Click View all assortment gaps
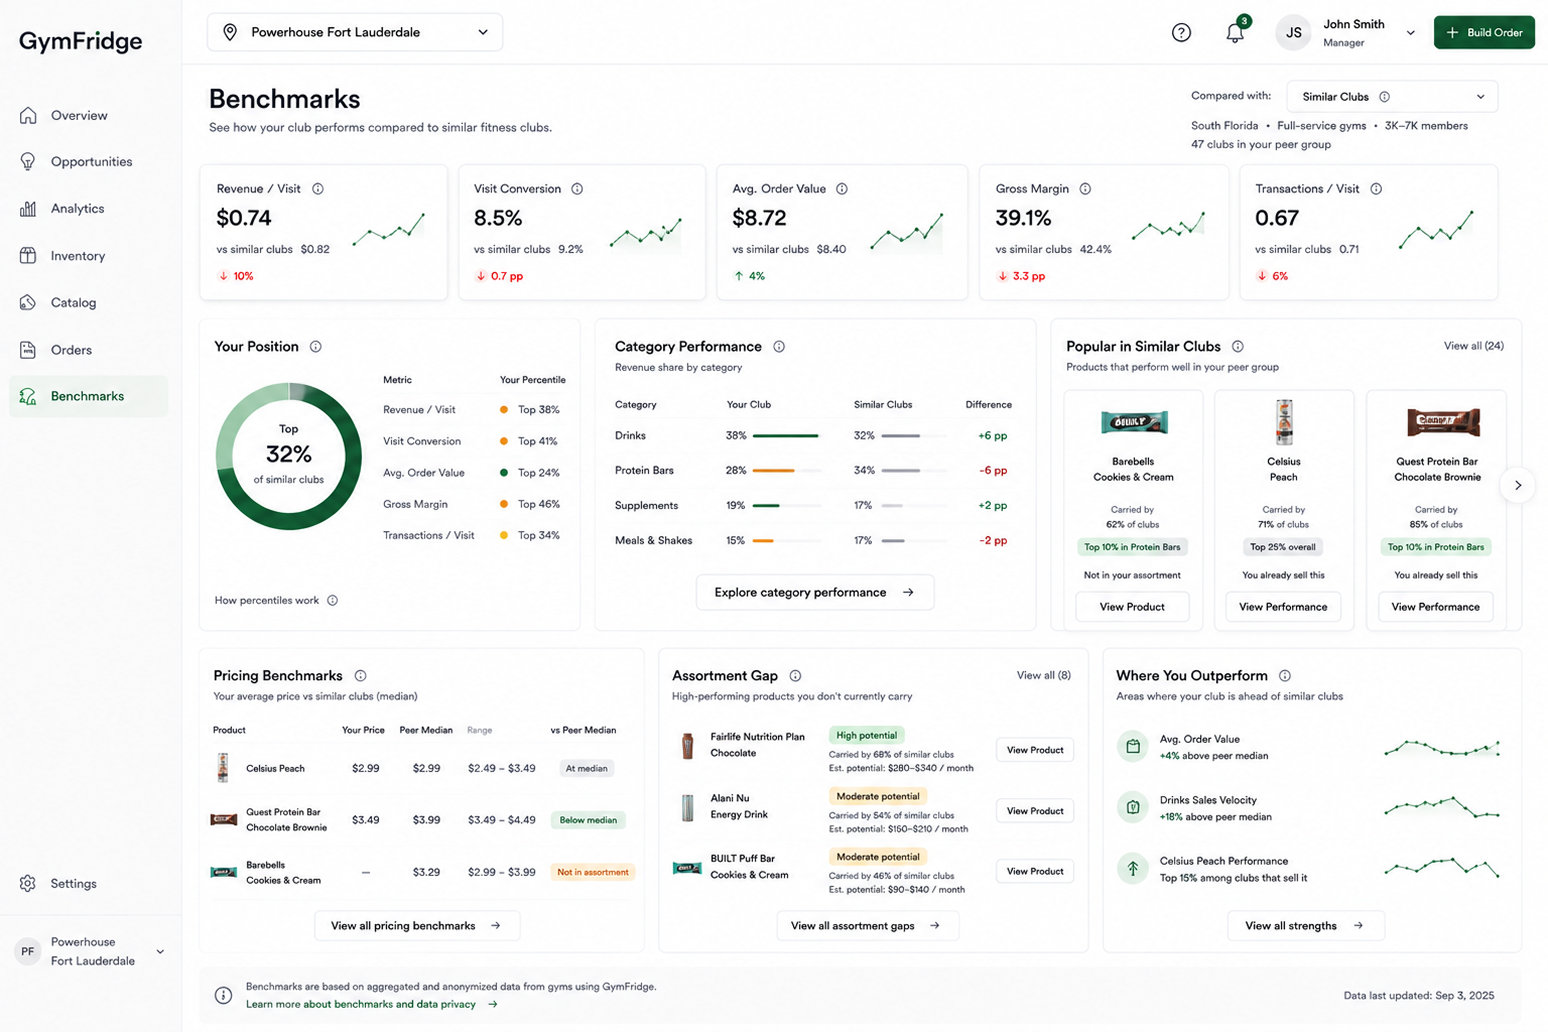1548x1032 pixels. click(x=867, y=926)
